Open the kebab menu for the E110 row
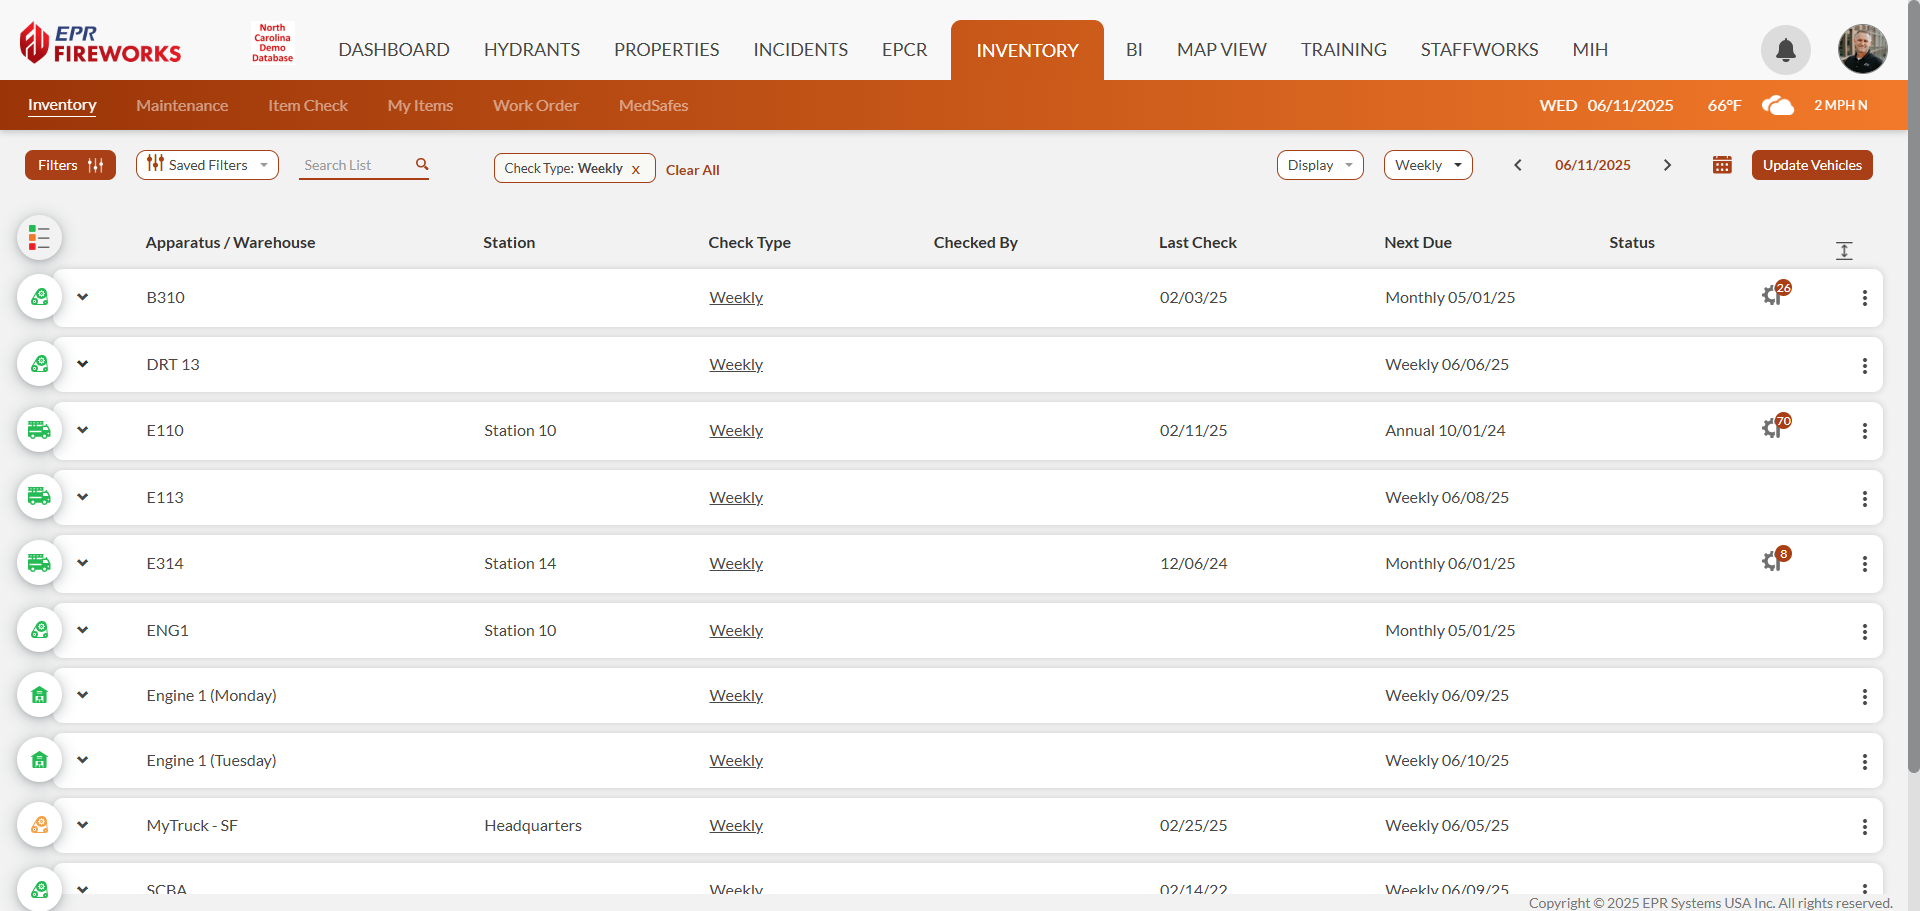 click(1864, 431)
